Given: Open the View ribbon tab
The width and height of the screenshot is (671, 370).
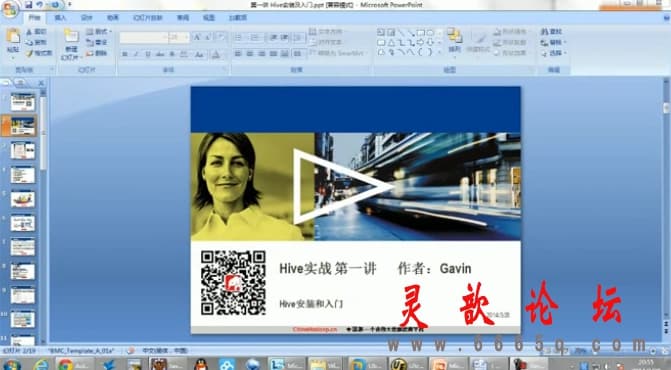Looking at the screenshot, I should click(208, 18).
